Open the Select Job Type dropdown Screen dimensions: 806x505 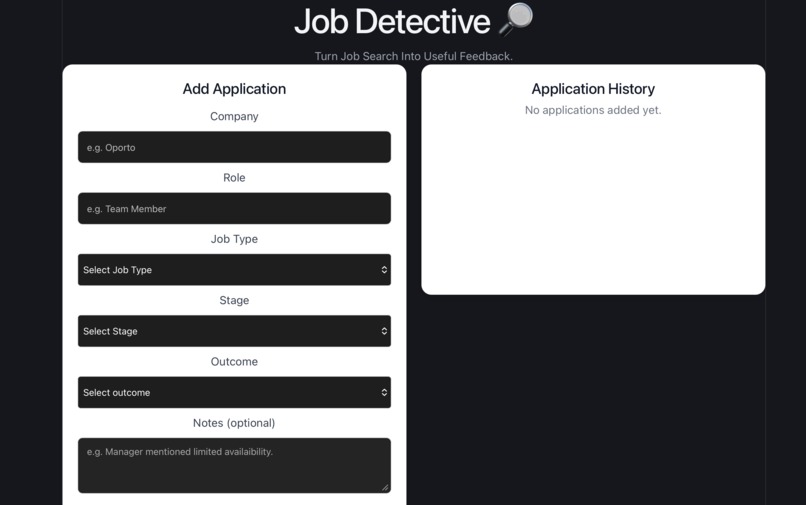234,269
